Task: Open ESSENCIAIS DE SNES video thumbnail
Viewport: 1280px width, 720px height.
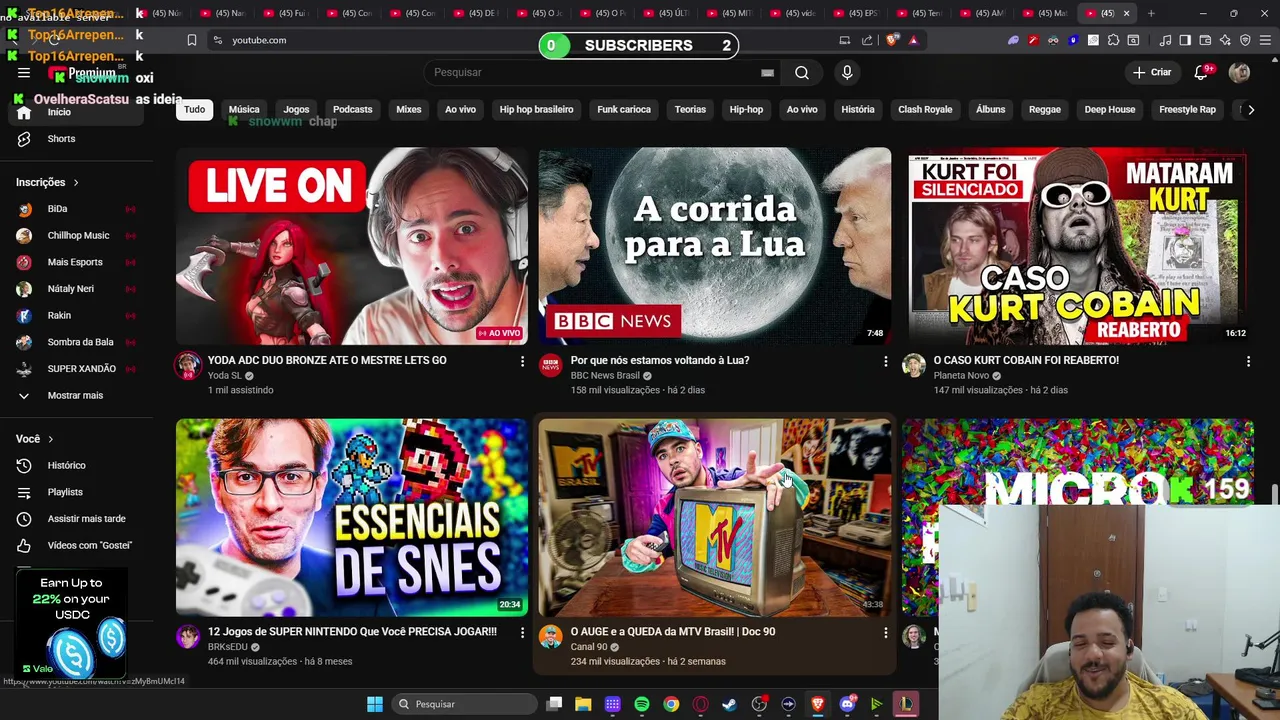Action: [352, 517]
